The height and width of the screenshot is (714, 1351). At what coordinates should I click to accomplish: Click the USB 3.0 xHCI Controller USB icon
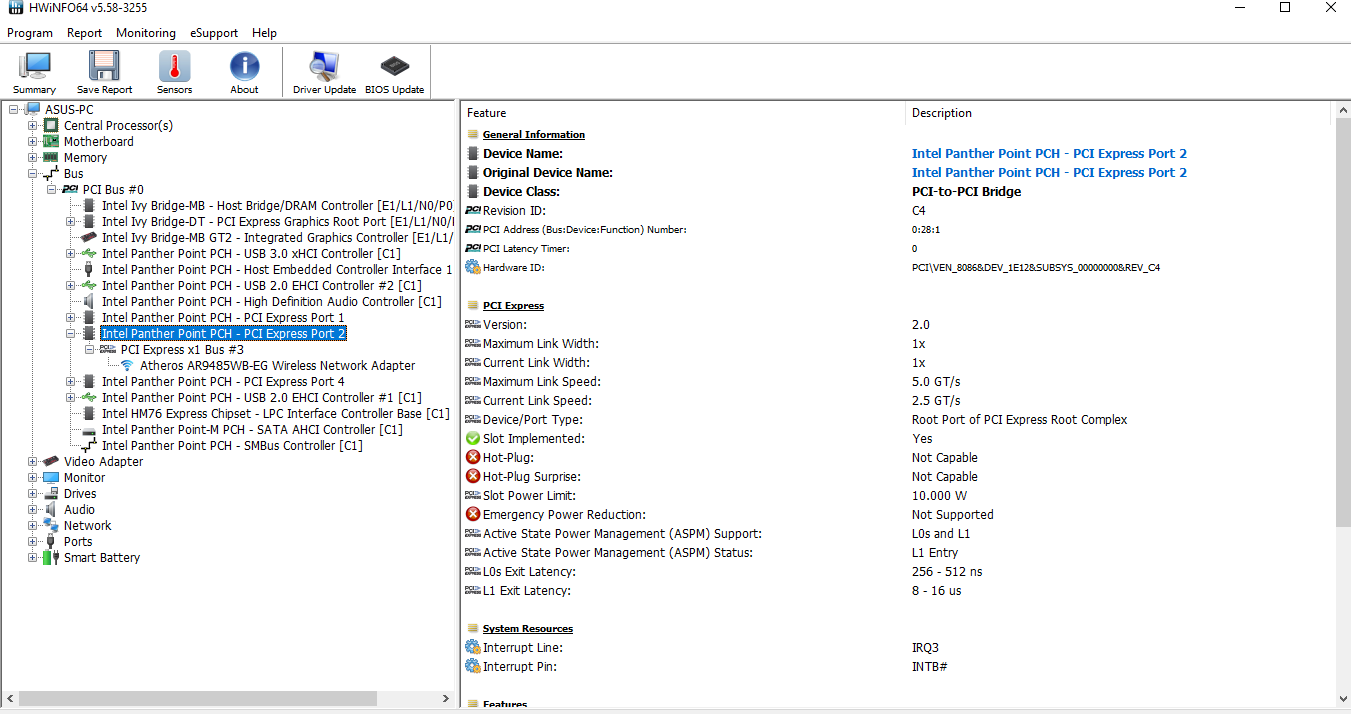[x=89, y=253]
